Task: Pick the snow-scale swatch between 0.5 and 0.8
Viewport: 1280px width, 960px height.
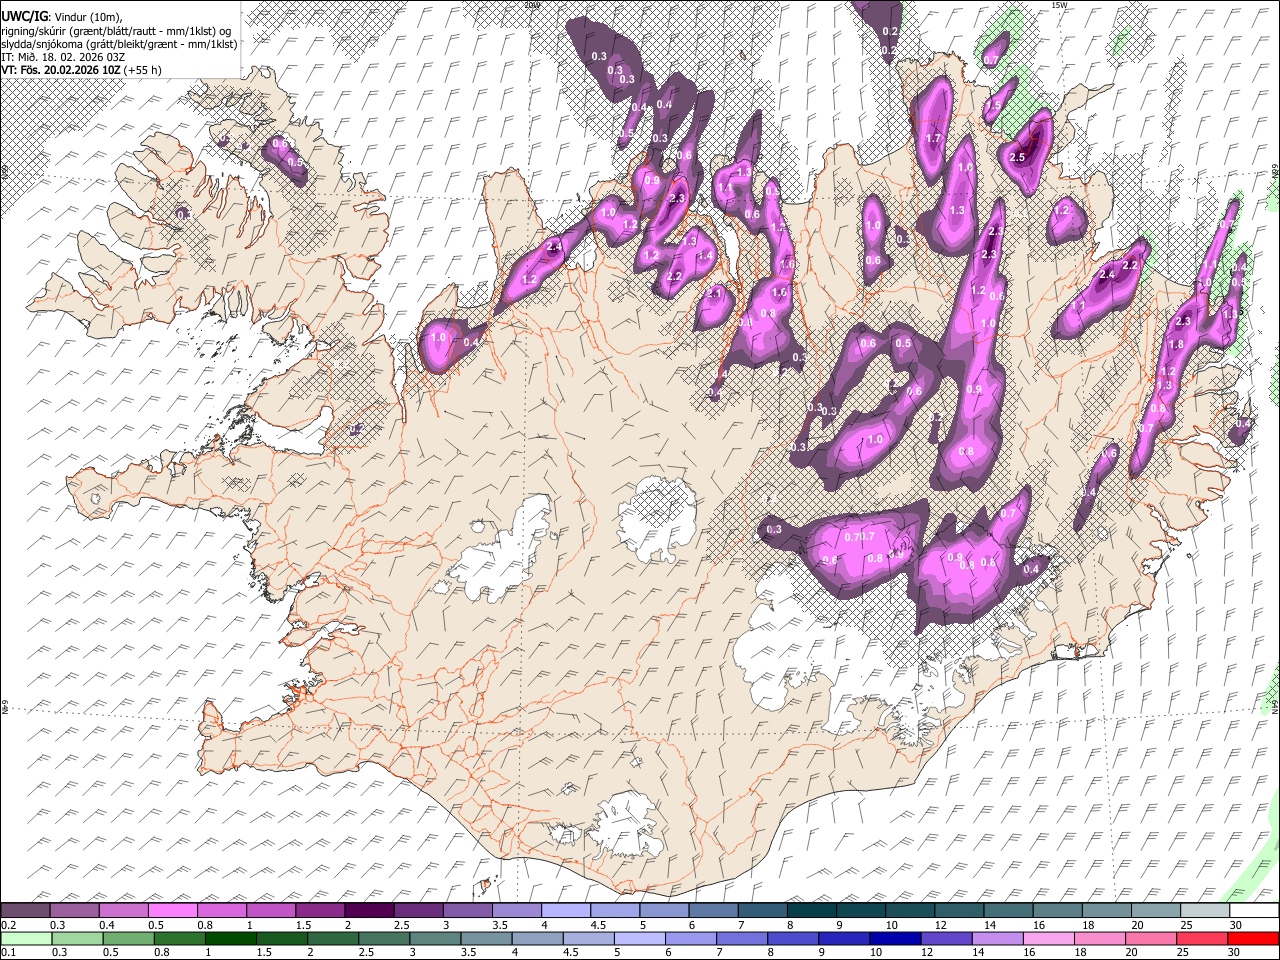Action: click(172, 910)
